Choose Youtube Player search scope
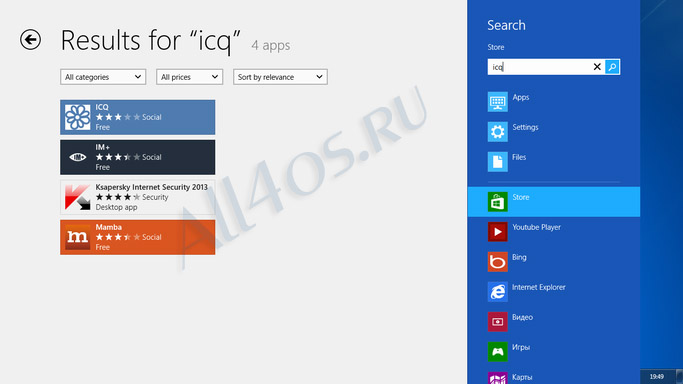Viewport: 683px width, 384px height. point(536,227)
